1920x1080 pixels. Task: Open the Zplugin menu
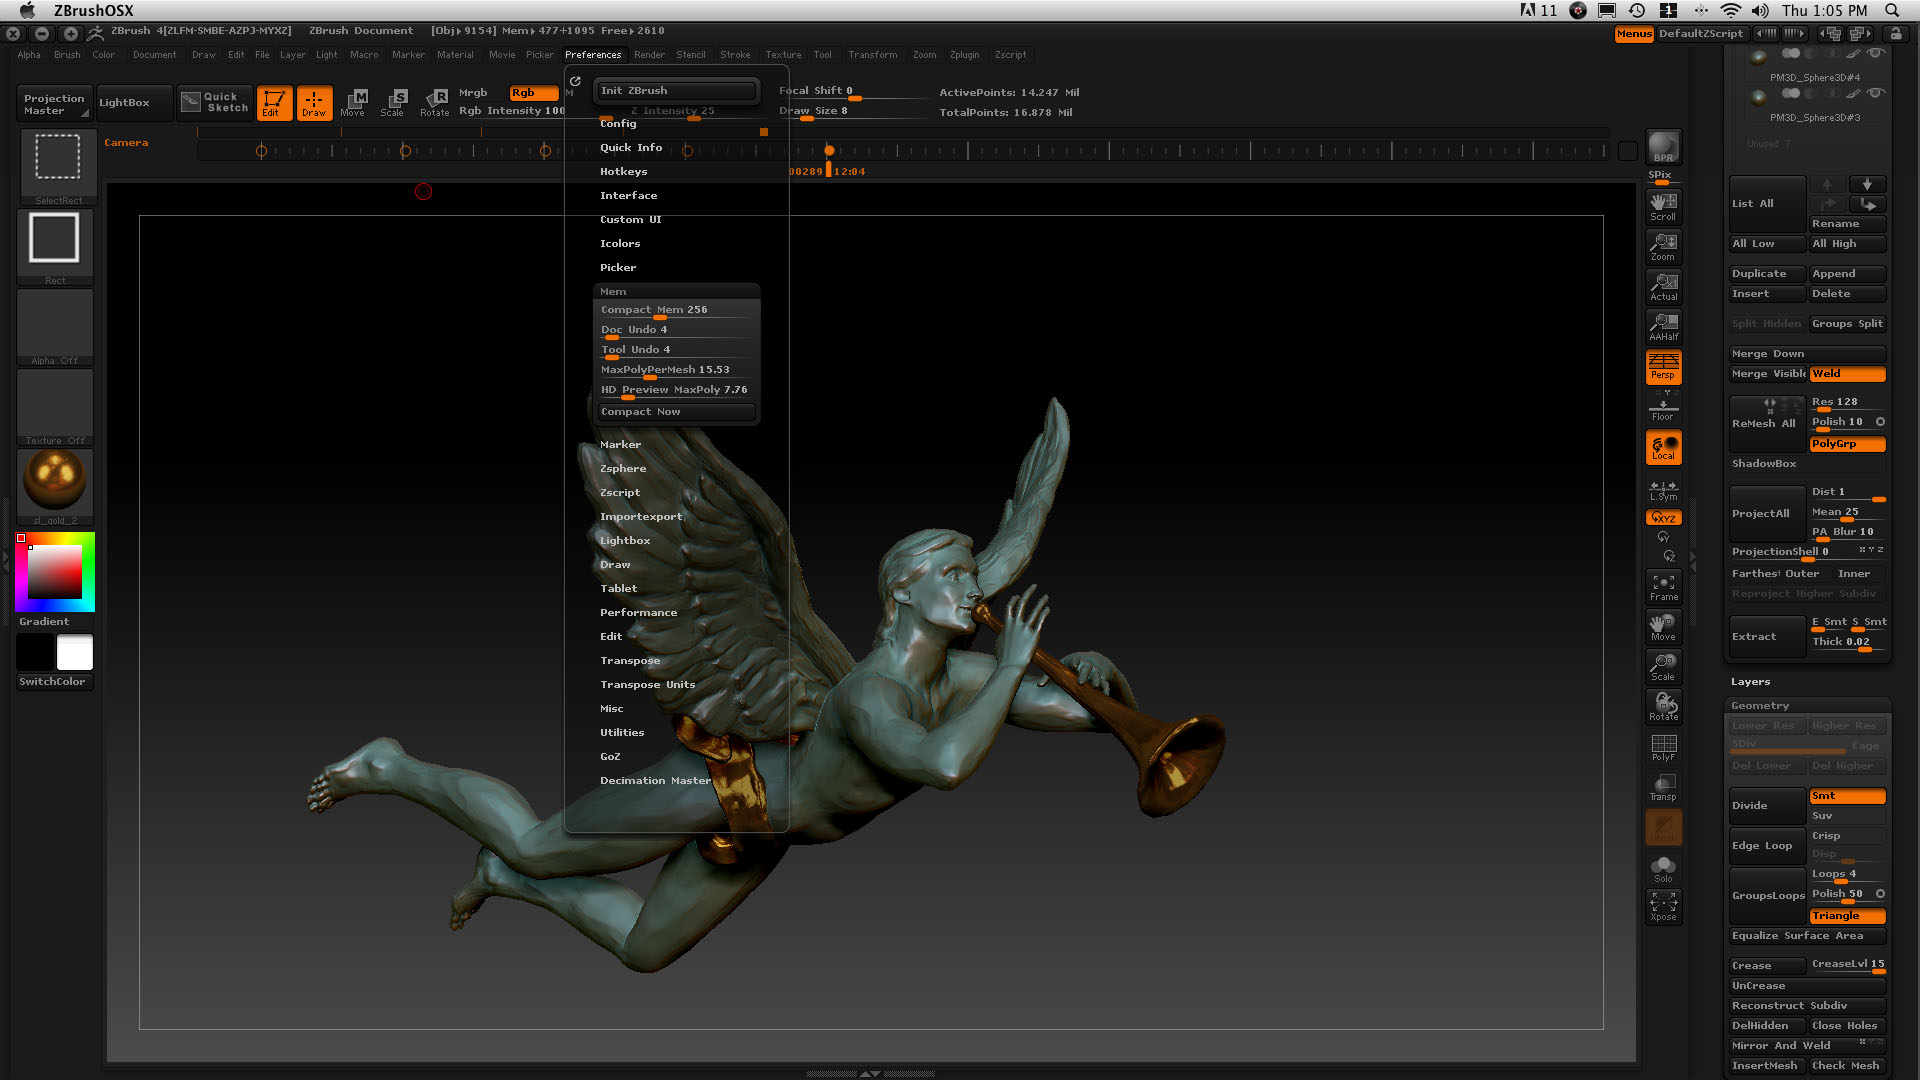tap(964, 55)
